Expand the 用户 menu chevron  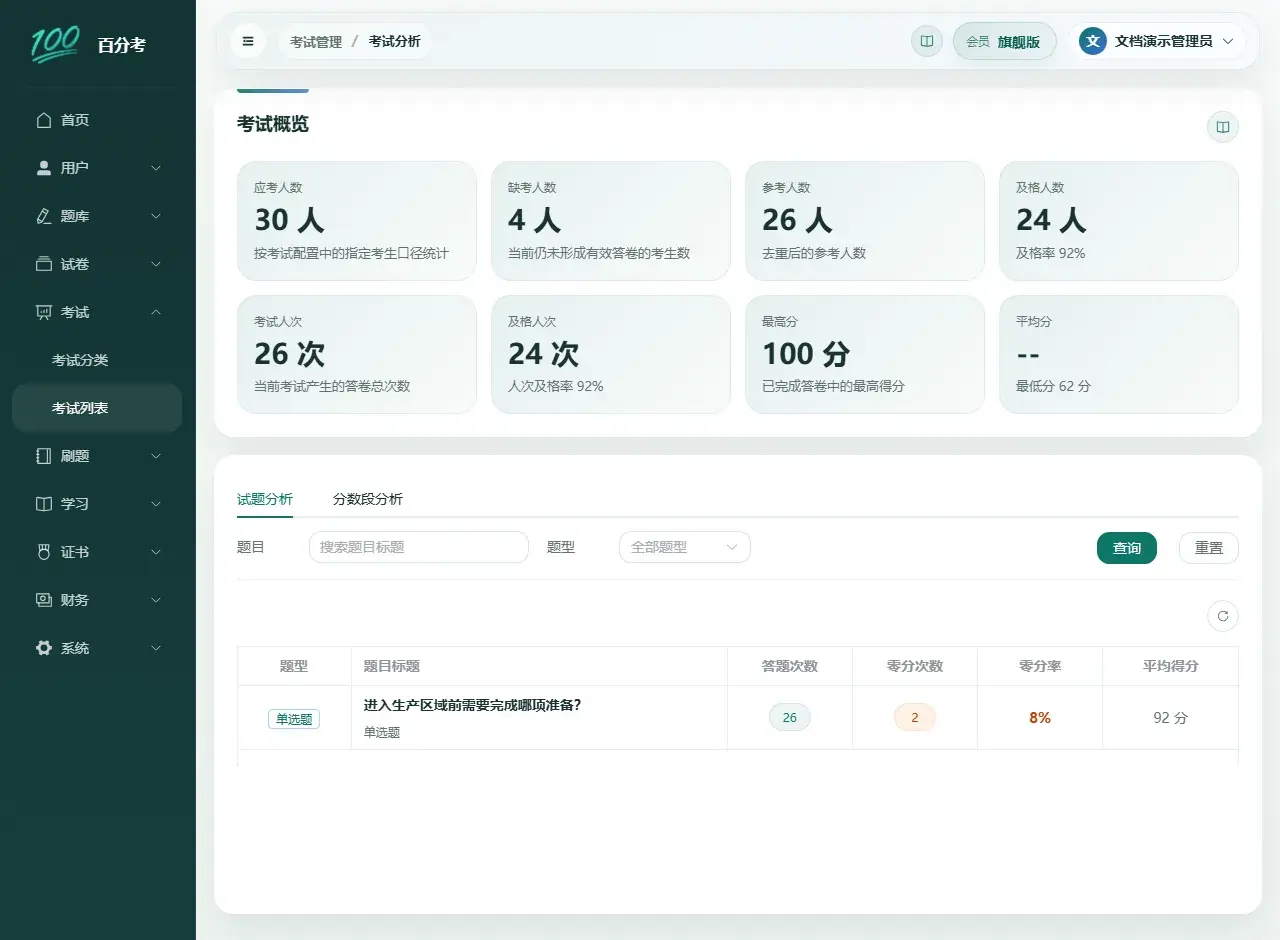click(156, 168)
